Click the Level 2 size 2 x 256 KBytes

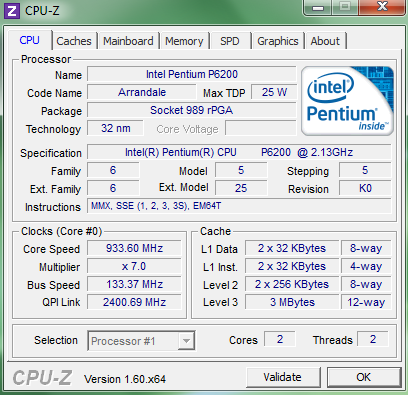tap(292, 284)
